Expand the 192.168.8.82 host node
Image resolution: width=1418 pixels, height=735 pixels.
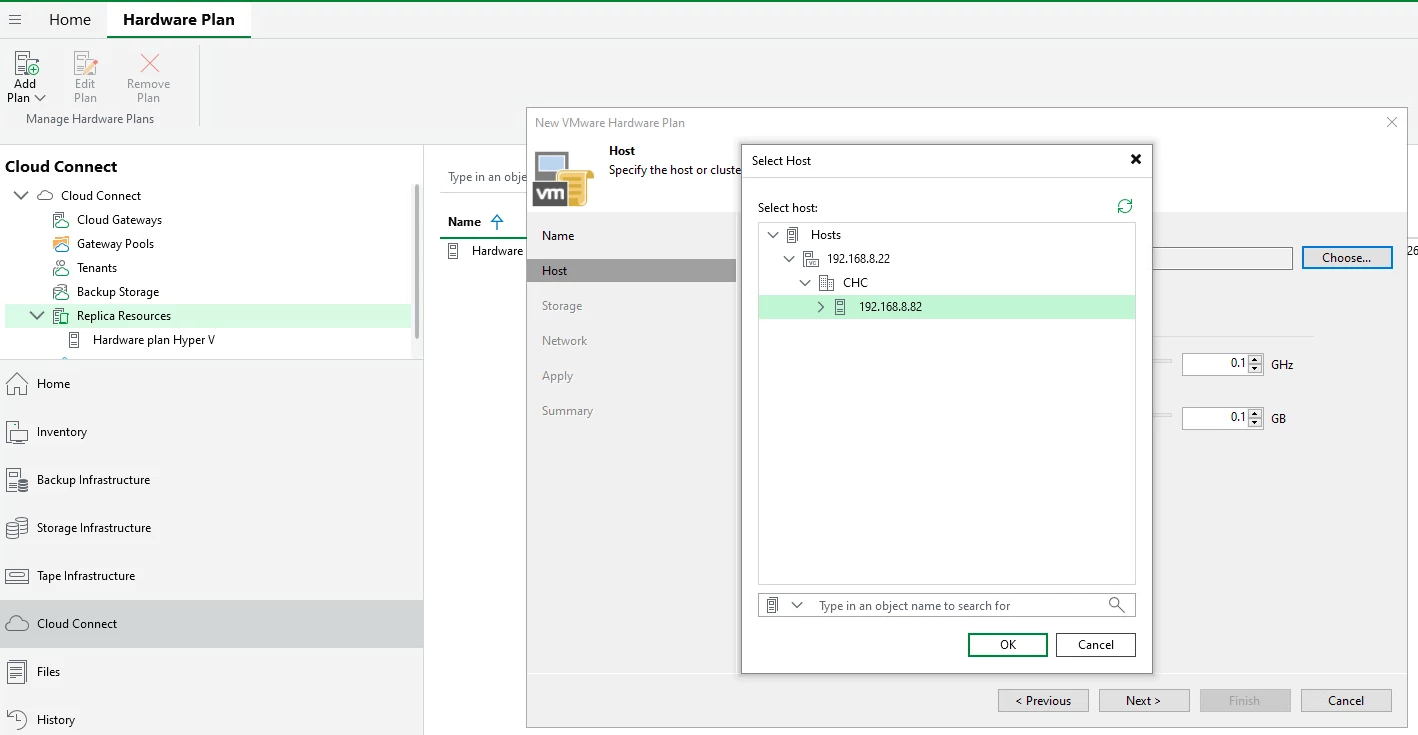coord(821,307)
